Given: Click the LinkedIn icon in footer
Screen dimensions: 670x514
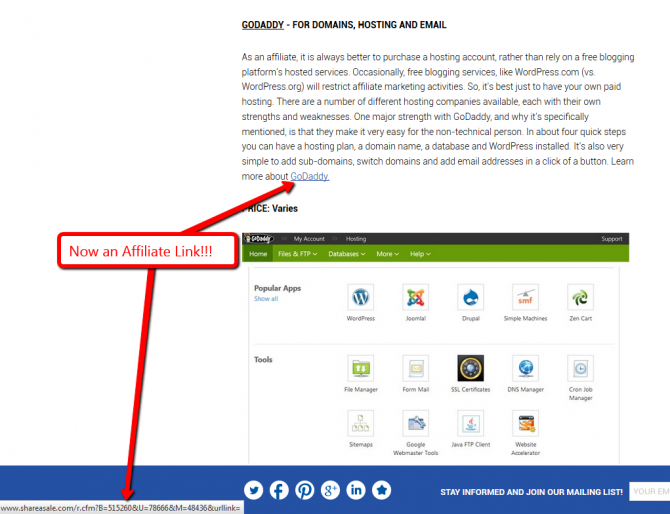Looking at the screenshot, I should pyautogui.click(x=356, y=490).
